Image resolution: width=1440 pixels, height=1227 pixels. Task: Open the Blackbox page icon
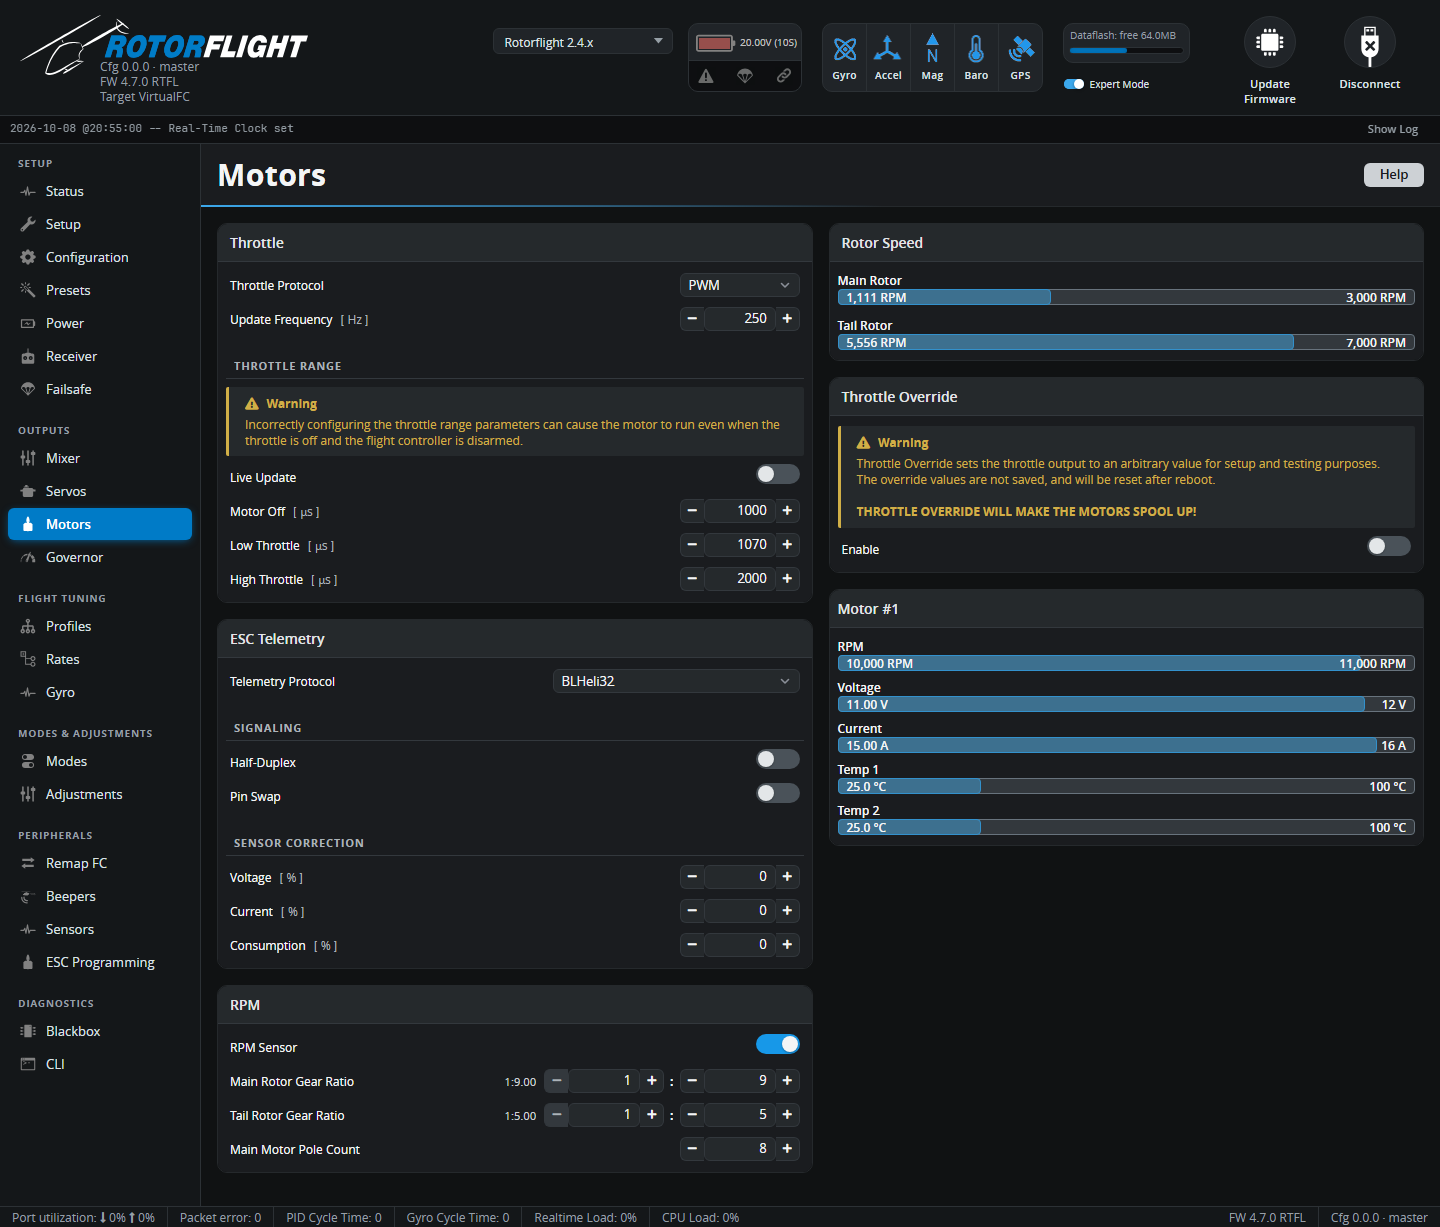click(28, 1031)
